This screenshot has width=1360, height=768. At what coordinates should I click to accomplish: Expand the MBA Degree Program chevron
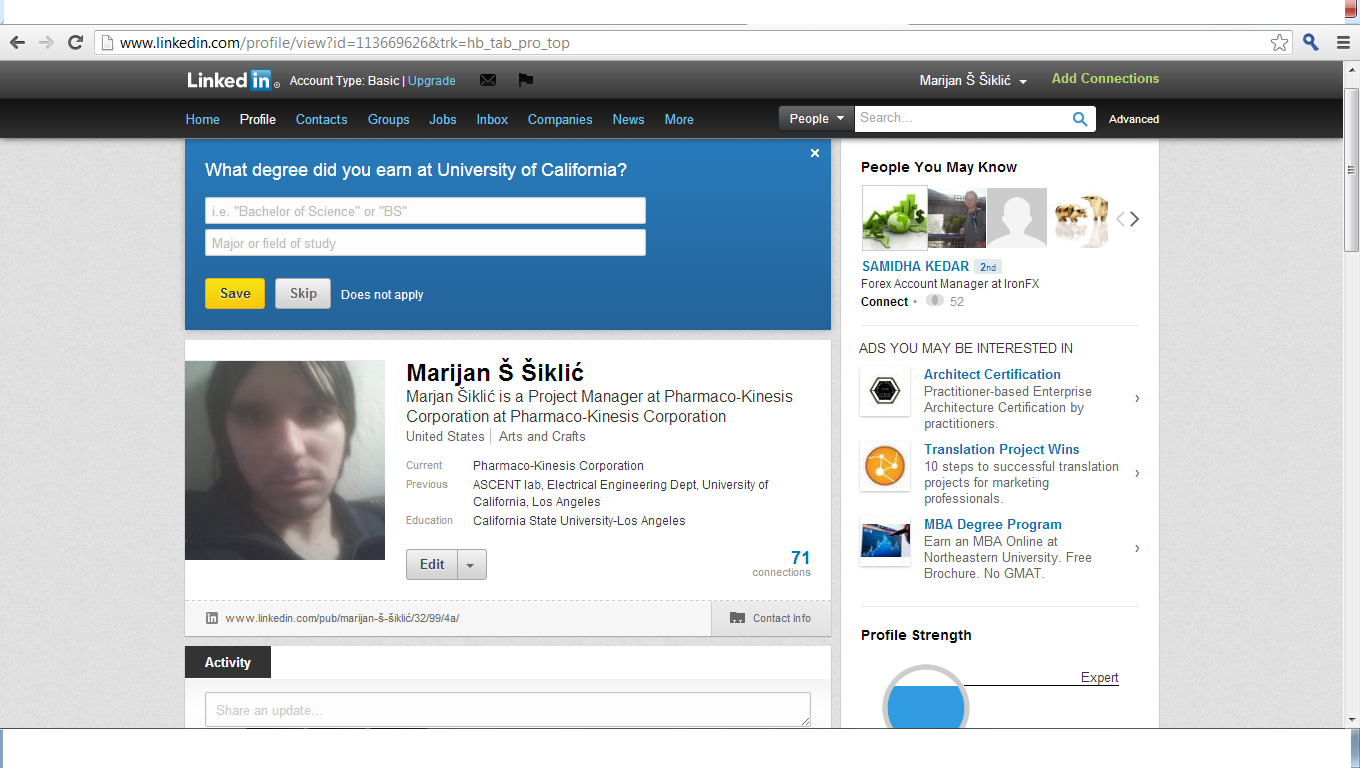pyautogui.click(x=1136, y=548)
